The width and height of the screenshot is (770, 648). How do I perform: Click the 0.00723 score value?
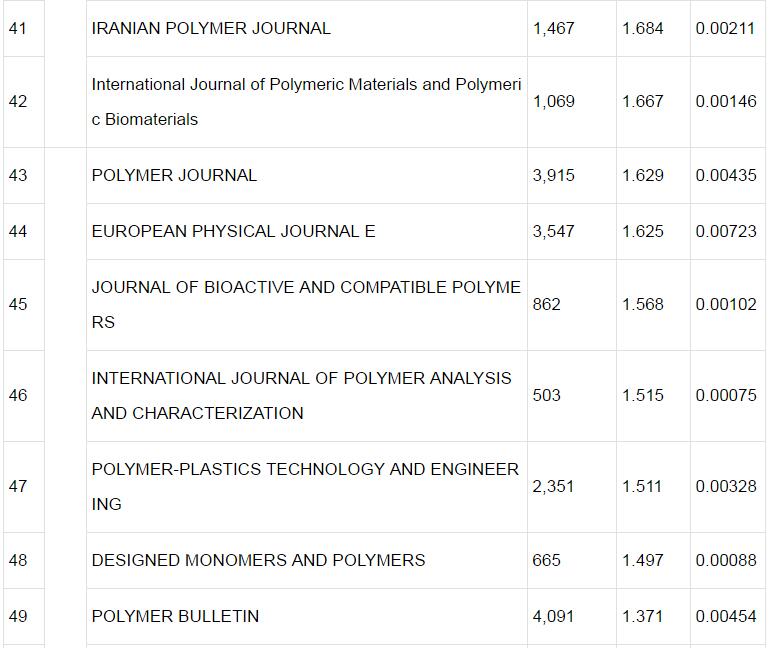[726, 231]
